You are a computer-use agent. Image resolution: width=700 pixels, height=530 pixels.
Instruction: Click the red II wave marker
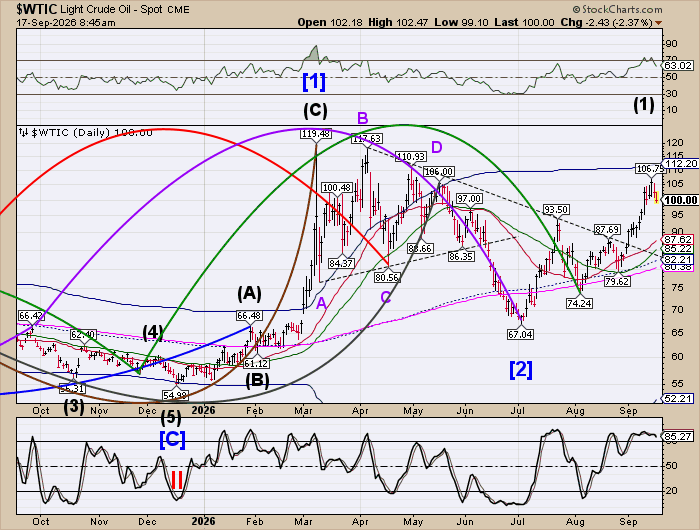pos(177,481)
